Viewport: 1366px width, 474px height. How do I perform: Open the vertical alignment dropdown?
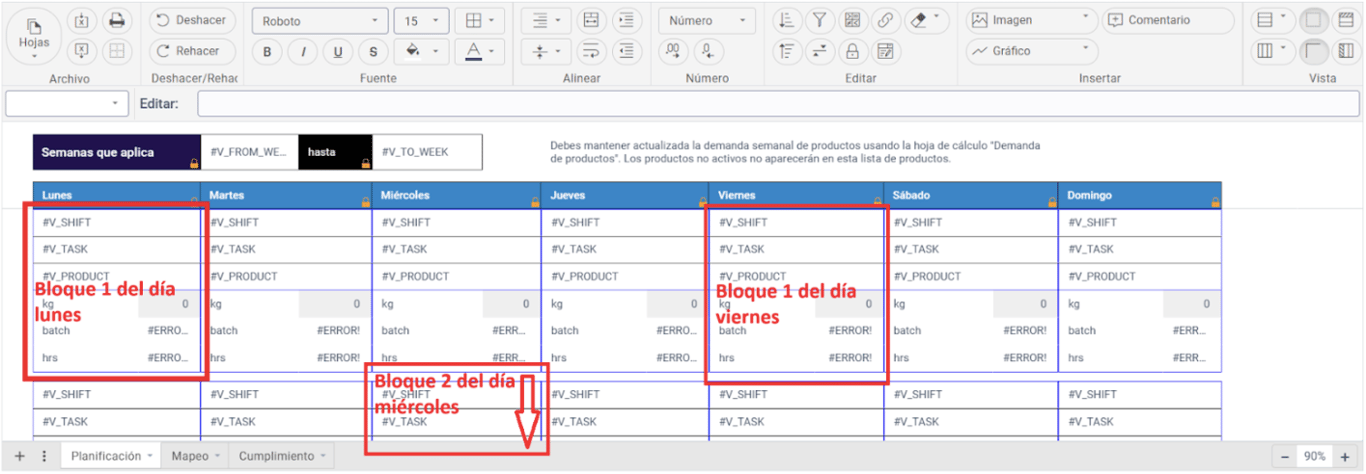coord(546,51)
